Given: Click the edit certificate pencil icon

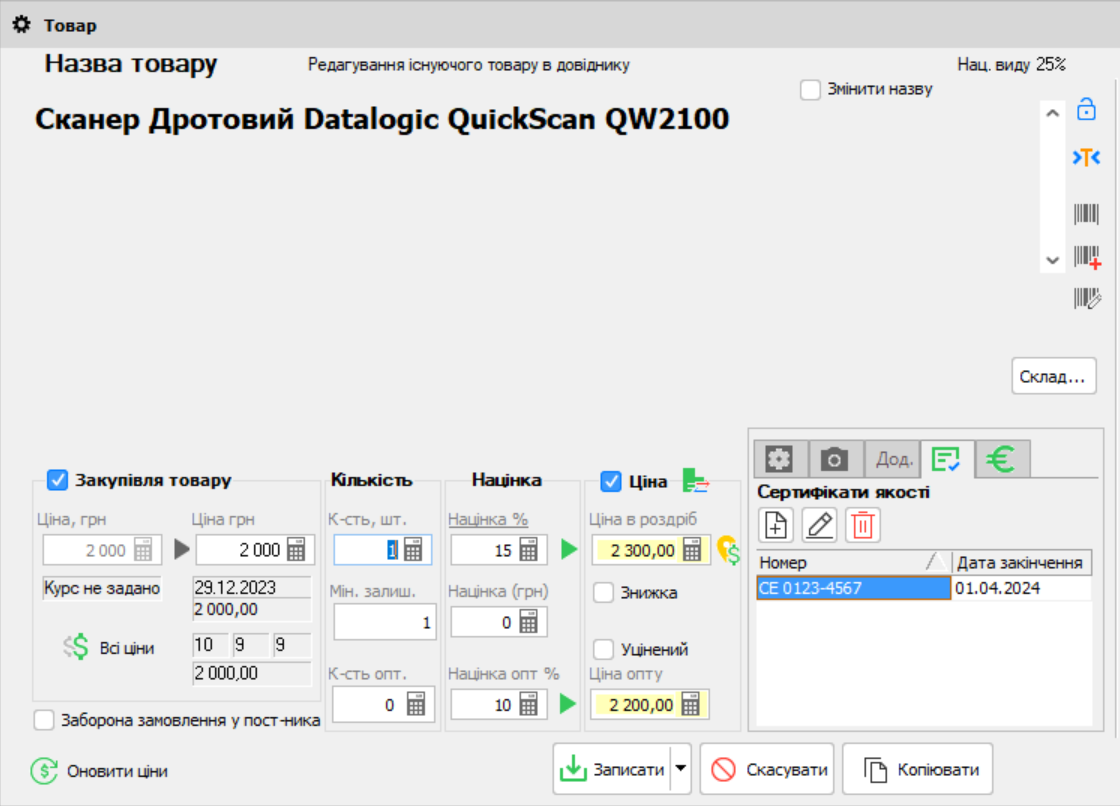Looking at the screenshot, I should [x=819, y=524].
